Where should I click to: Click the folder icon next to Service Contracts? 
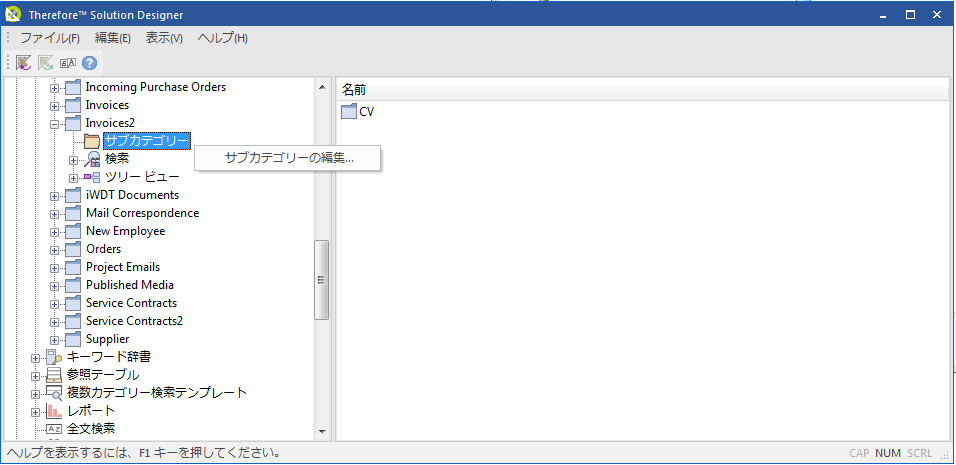tap(73, 303)
